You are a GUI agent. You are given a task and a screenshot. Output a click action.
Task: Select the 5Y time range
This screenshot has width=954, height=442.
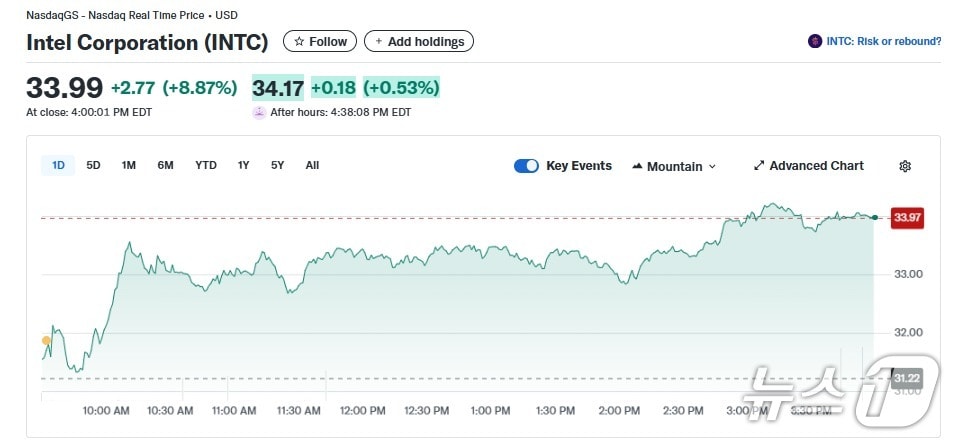tap(277, 165)
